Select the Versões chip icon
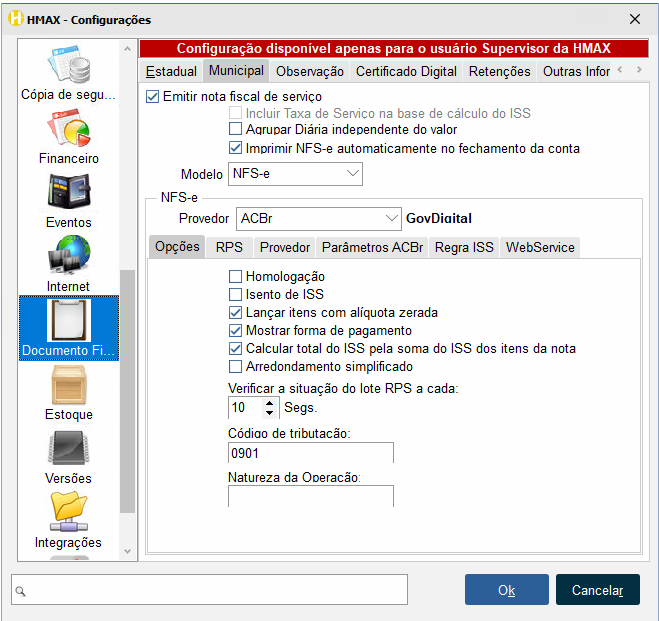Screen dimensions: 659x621 click(x=68, y=450)
